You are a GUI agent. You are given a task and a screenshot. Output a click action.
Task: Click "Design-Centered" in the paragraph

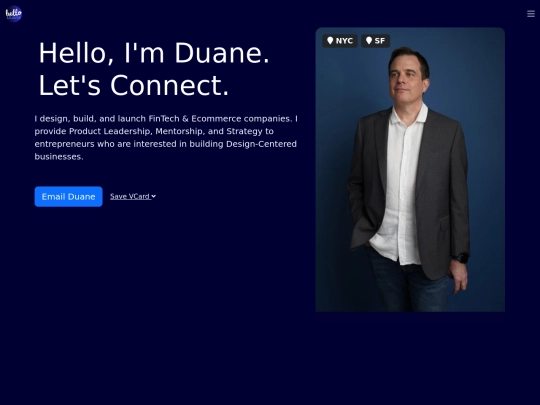[x=261, y=144]
